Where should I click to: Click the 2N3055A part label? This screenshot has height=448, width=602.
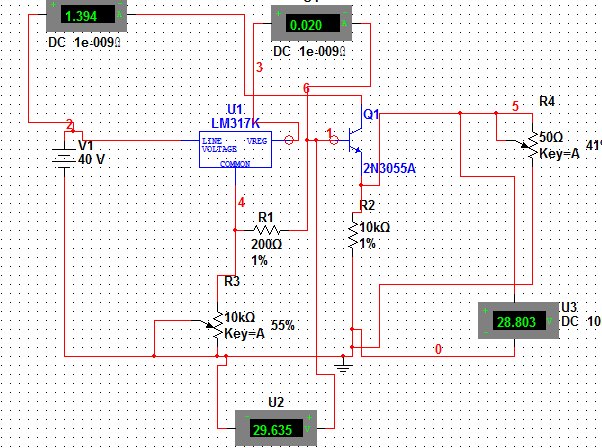pyautogui.click(x=389, y=168)
